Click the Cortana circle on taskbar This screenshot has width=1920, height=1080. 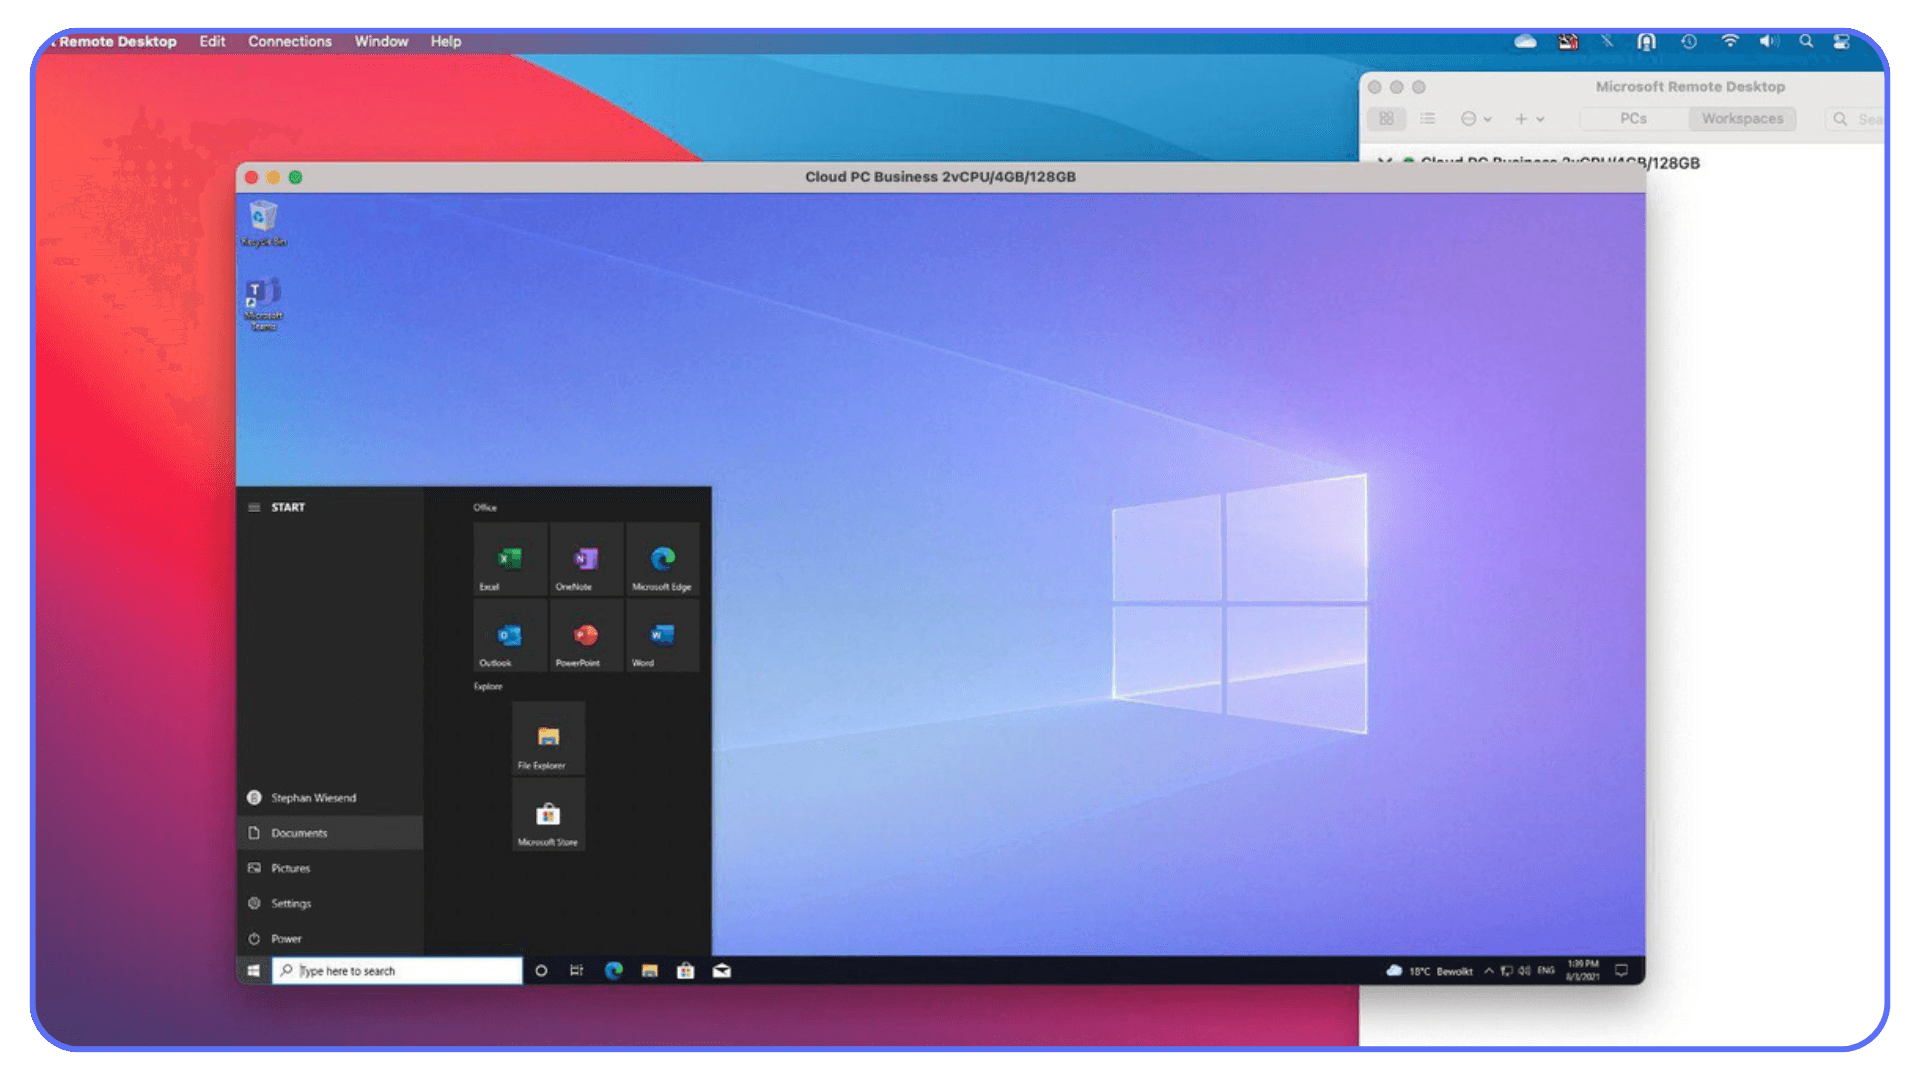click(541, 971)
